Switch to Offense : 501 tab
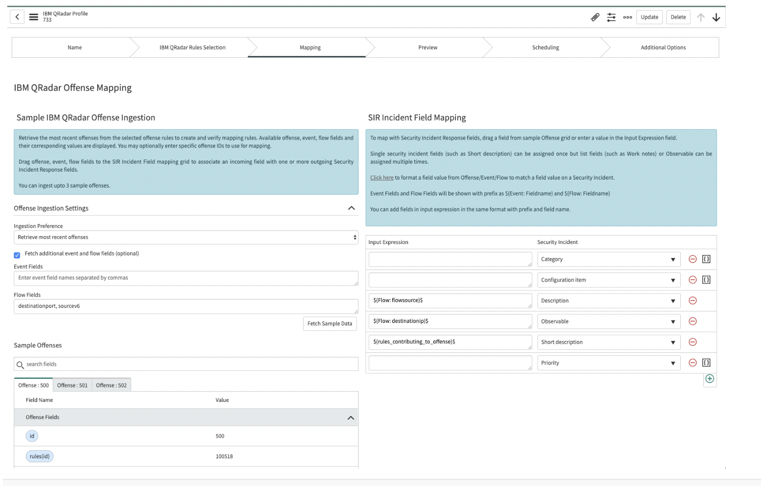This screenshot has height=486, width=761. pos(72,385)
